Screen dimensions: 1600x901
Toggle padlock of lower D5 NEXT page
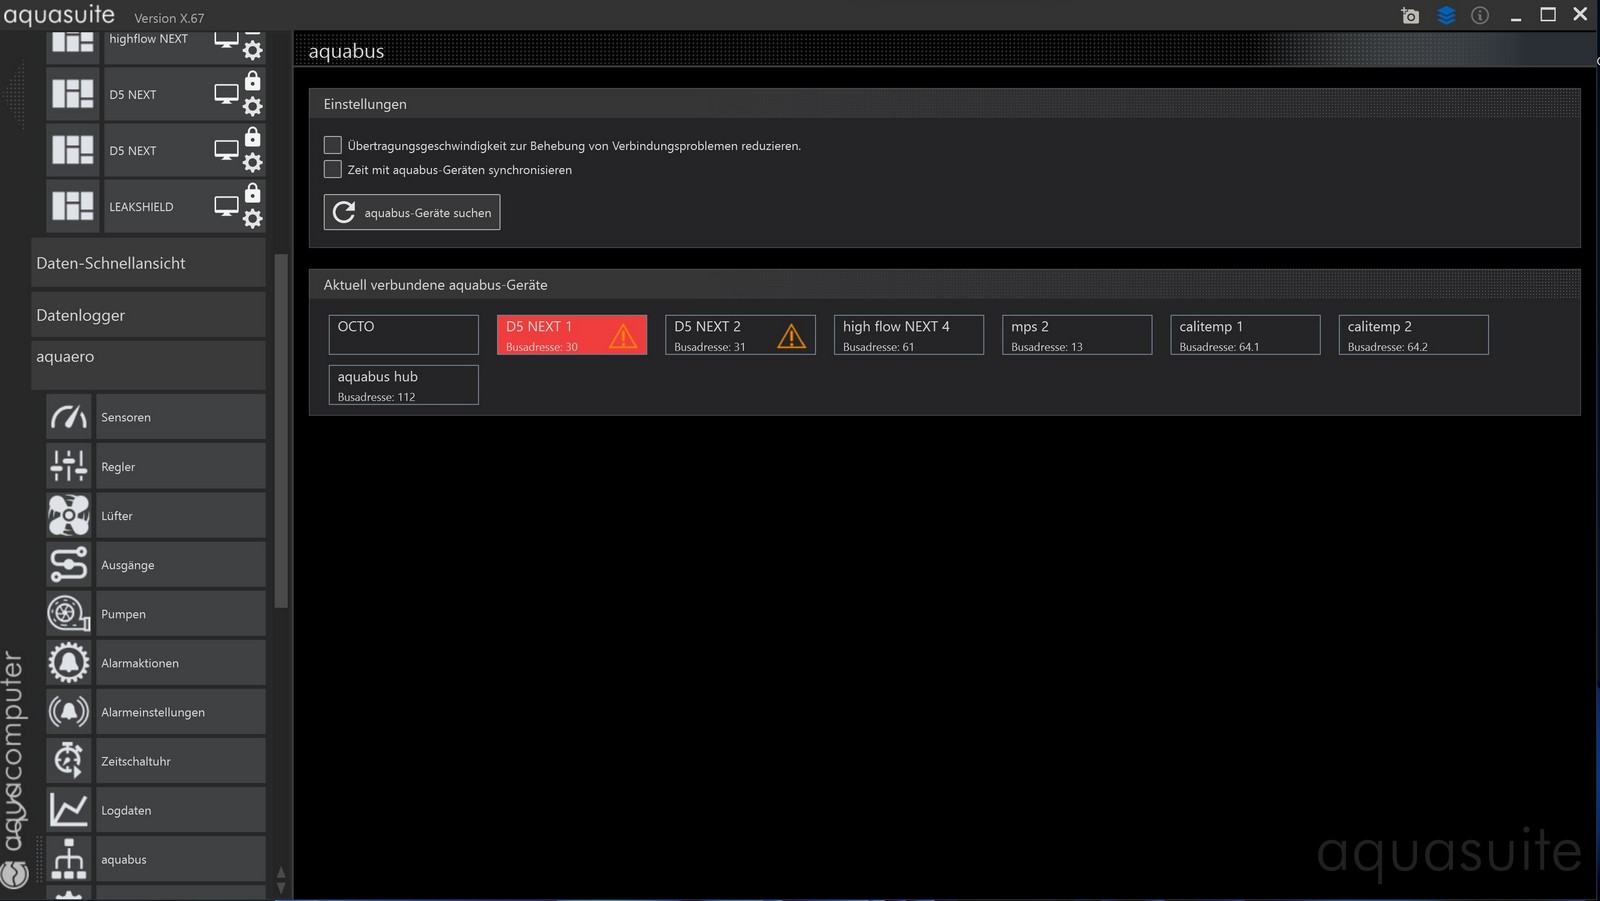[x=253, y=137]
